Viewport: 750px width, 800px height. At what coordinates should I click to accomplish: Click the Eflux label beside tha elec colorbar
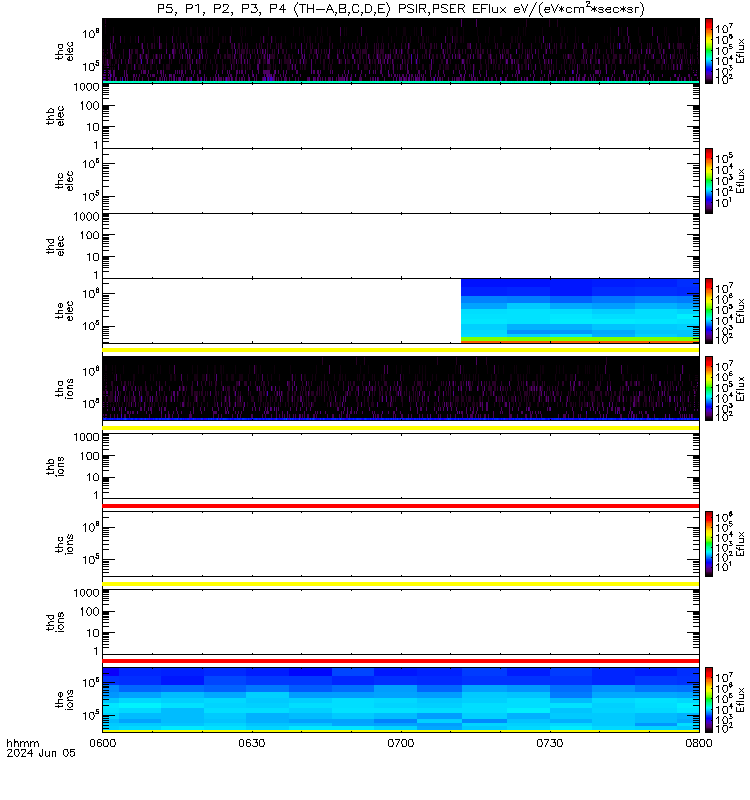point(740,51)
